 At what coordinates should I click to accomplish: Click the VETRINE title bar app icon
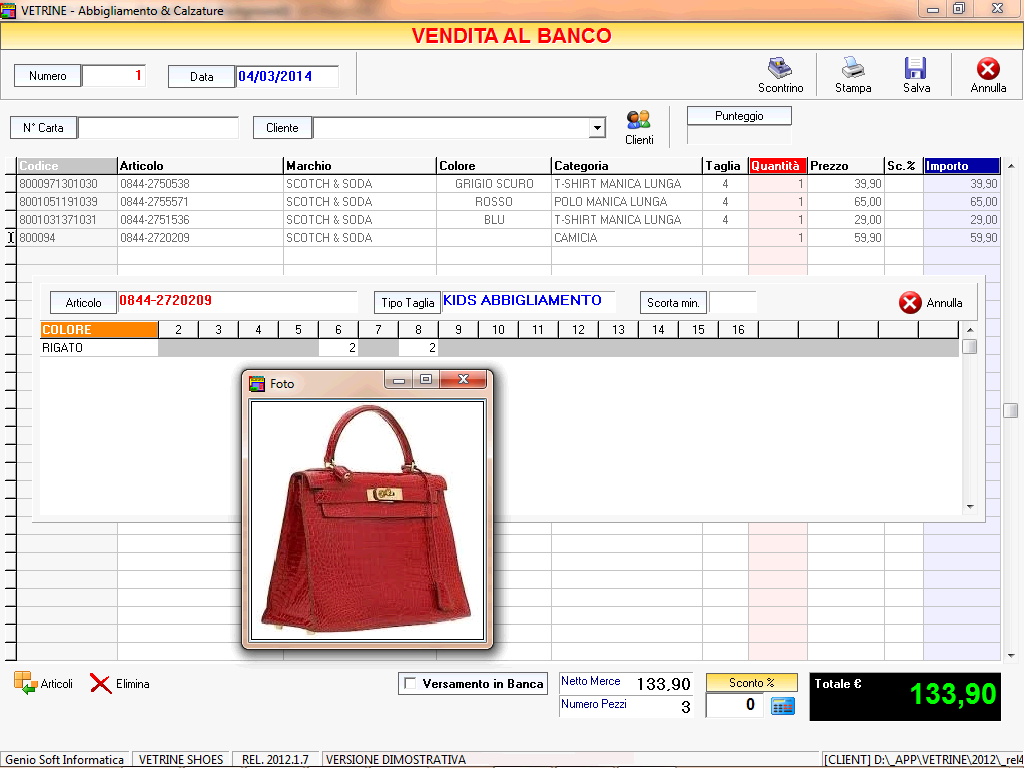pos(8,10)
